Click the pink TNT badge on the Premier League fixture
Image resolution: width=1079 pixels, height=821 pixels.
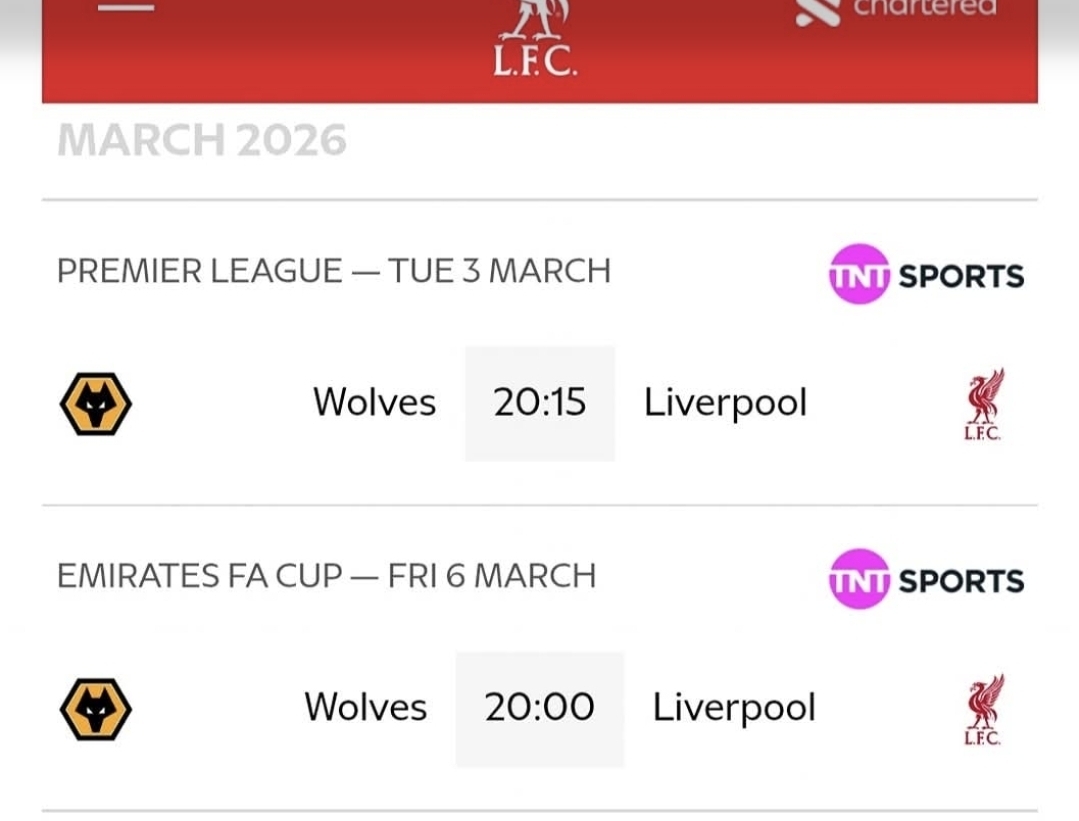[x=859, y=274]
